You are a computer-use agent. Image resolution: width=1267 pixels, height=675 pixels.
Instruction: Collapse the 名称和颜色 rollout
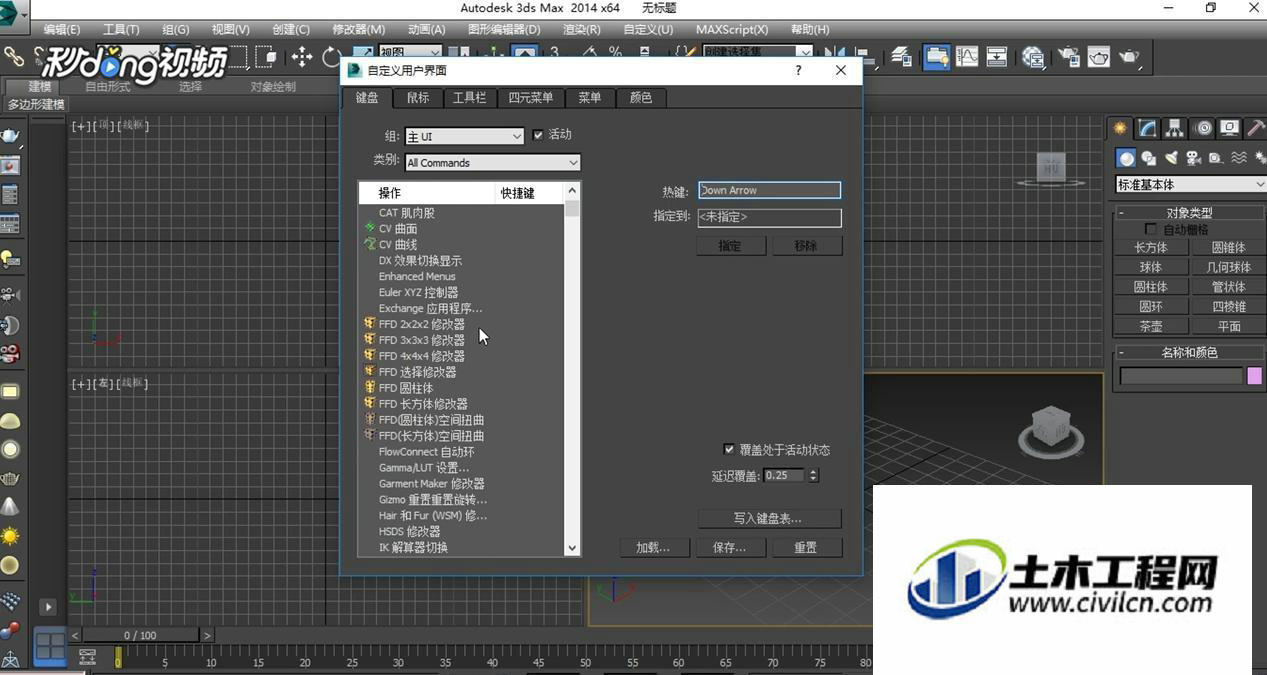point(1189,352)
